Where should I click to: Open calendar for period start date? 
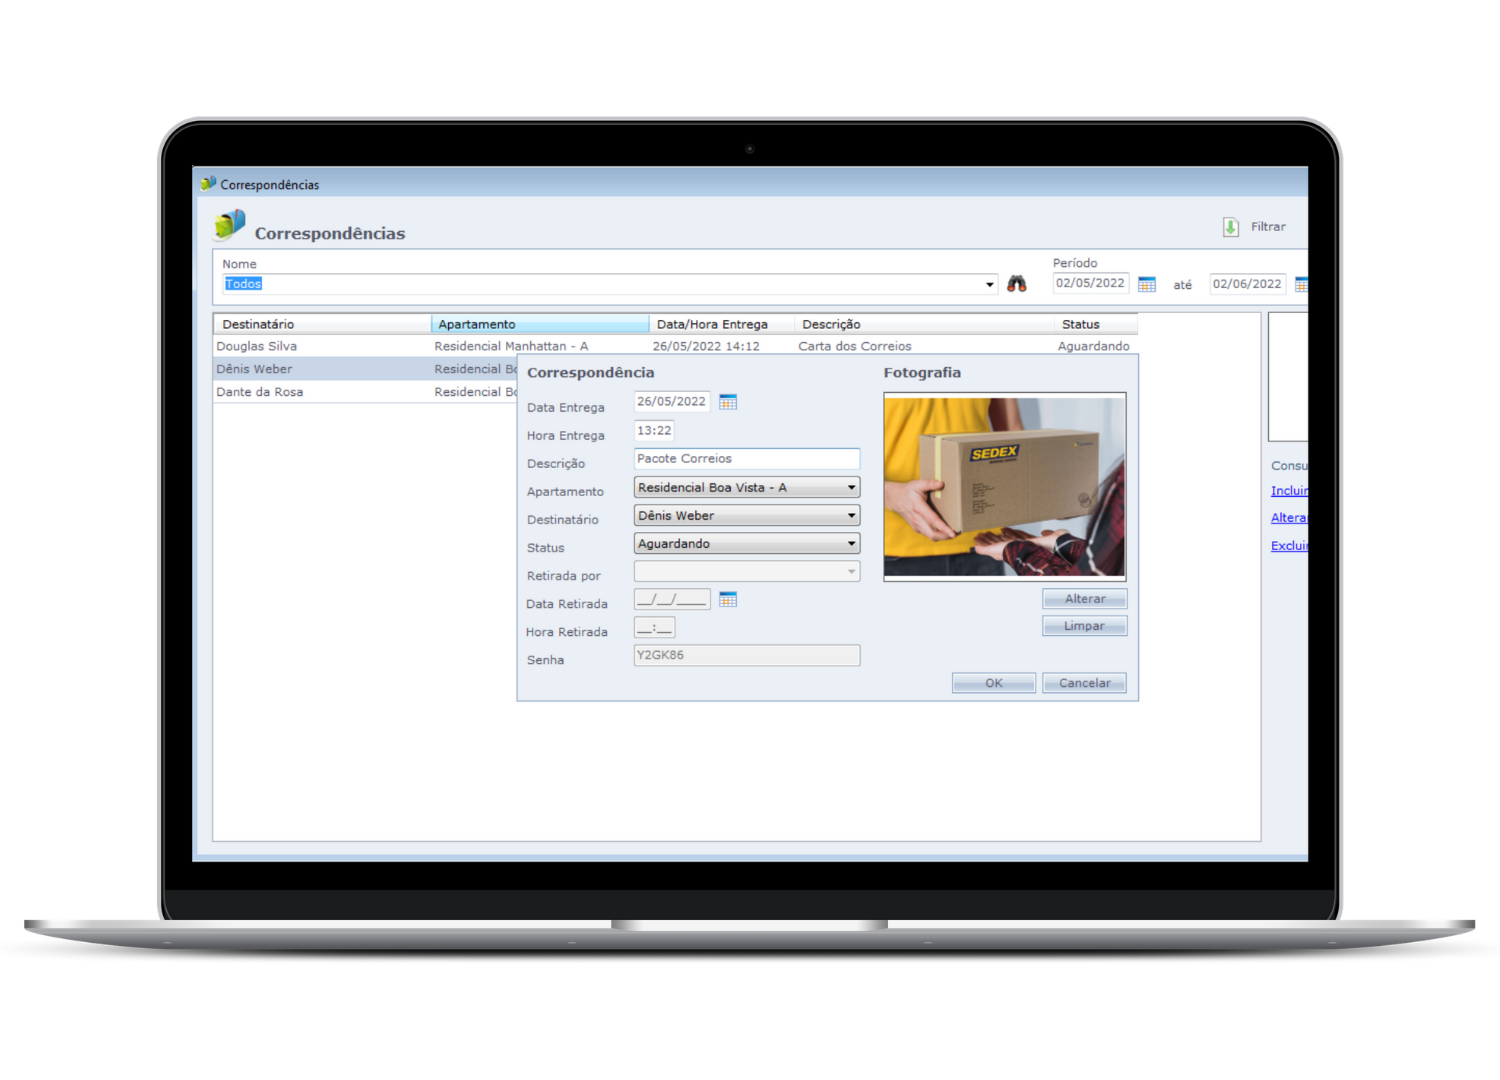click(1147, 285)
